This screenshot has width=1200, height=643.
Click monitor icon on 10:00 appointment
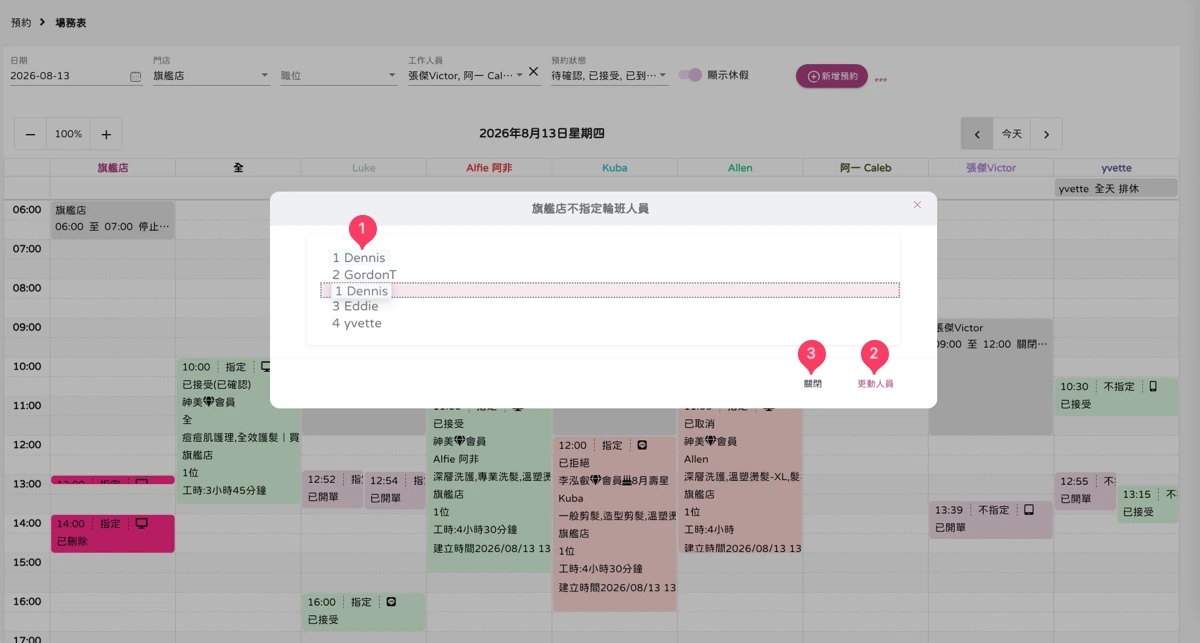point(266,367)
